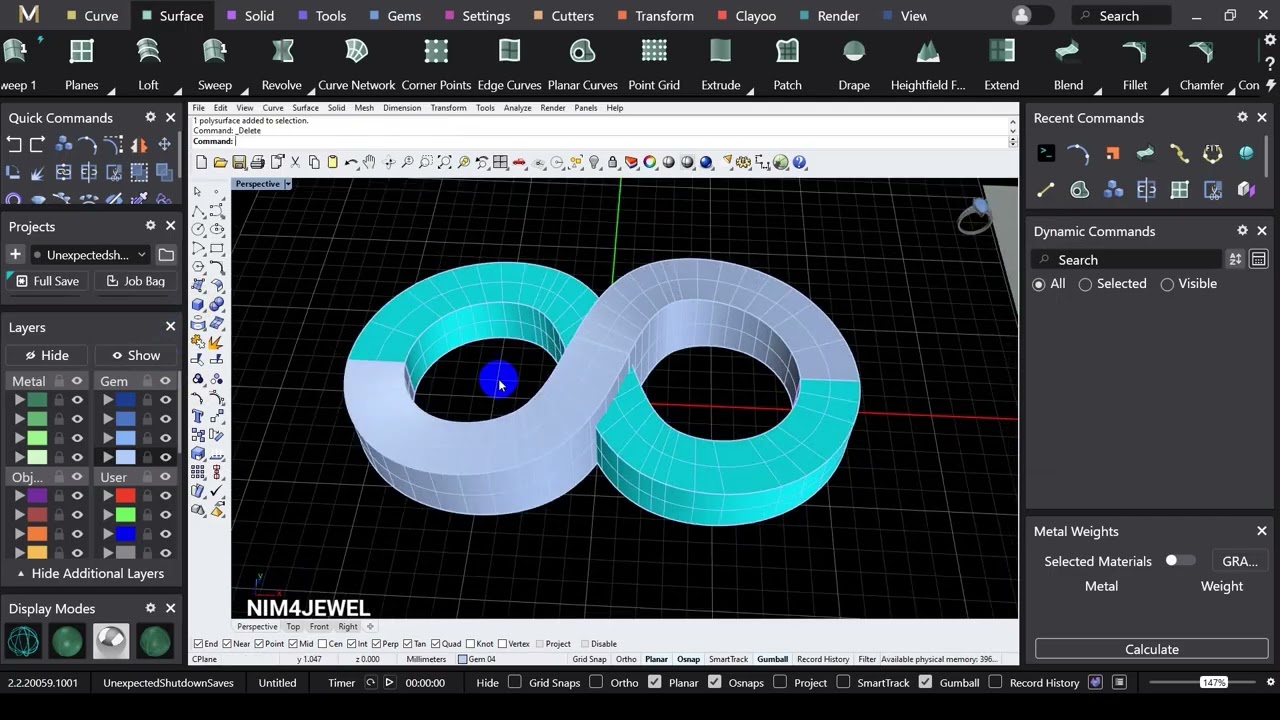Select the Sweep tool icon
Viewport: 1280px width, 720px height.
pos(215,52)
